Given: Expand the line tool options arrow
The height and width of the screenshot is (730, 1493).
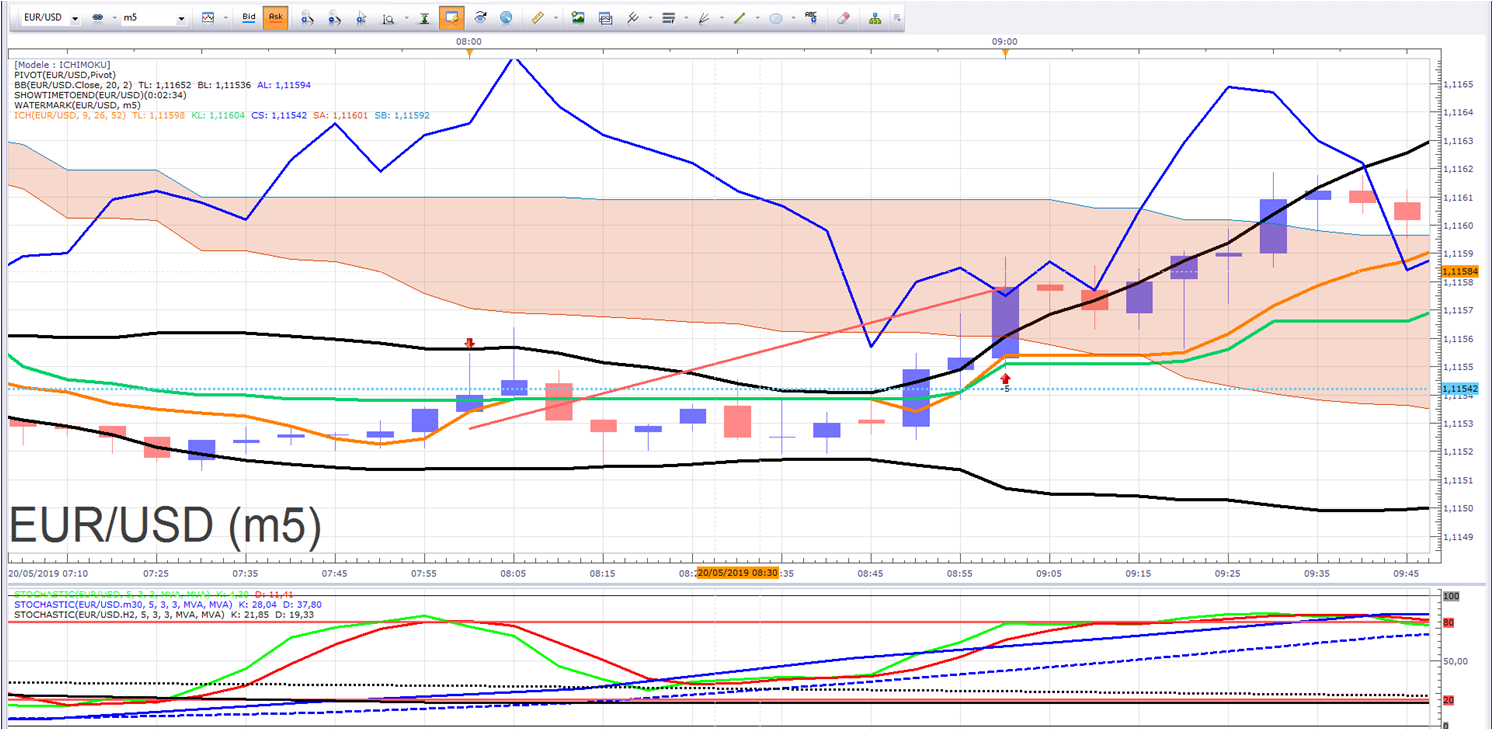Looking at the screenshot, I should [x=757, y=18].
